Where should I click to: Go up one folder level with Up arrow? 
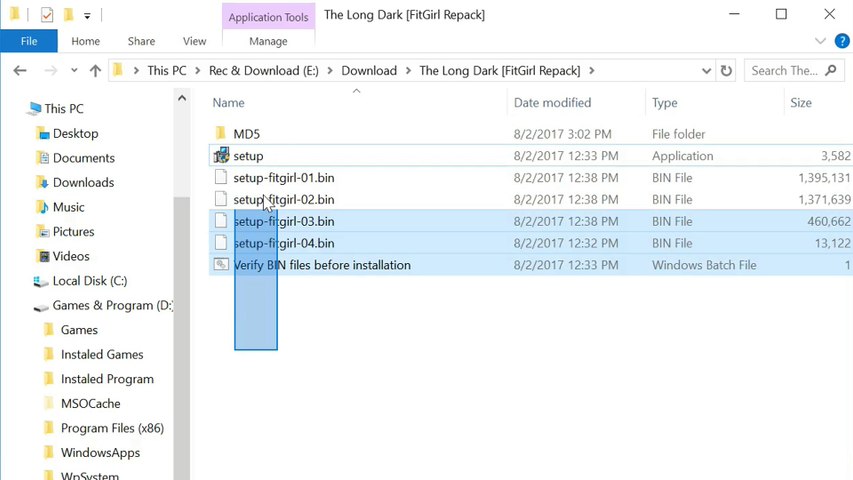[x=95, y=71]
